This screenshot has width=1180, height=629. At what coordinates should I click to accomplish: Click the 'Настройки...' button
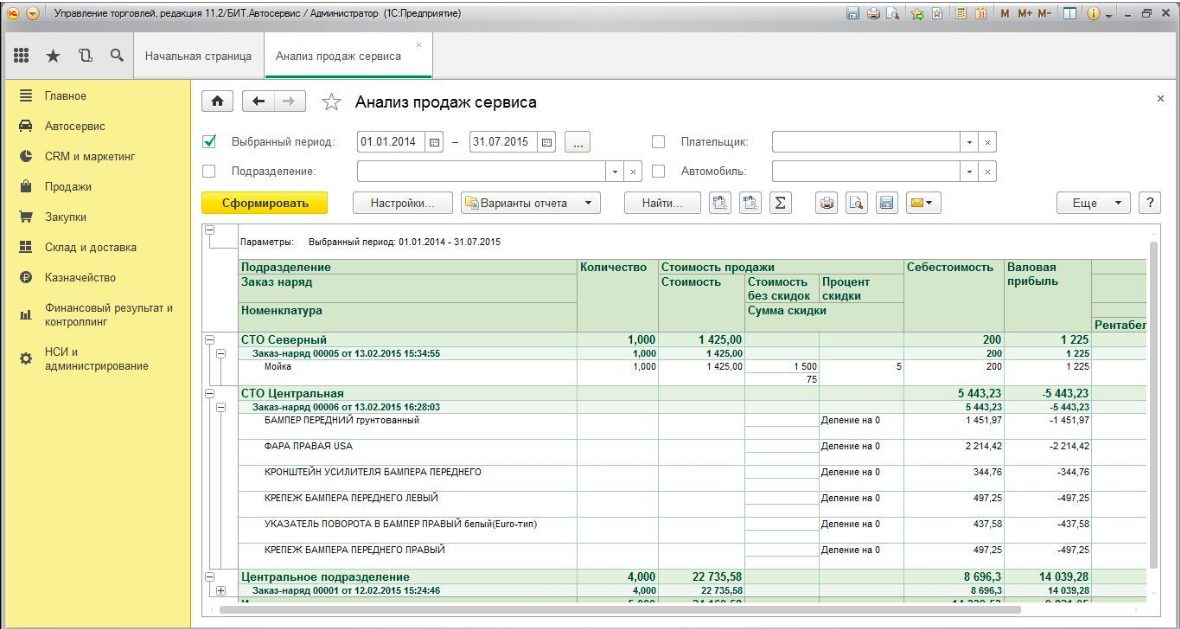(x=403, y=203)
